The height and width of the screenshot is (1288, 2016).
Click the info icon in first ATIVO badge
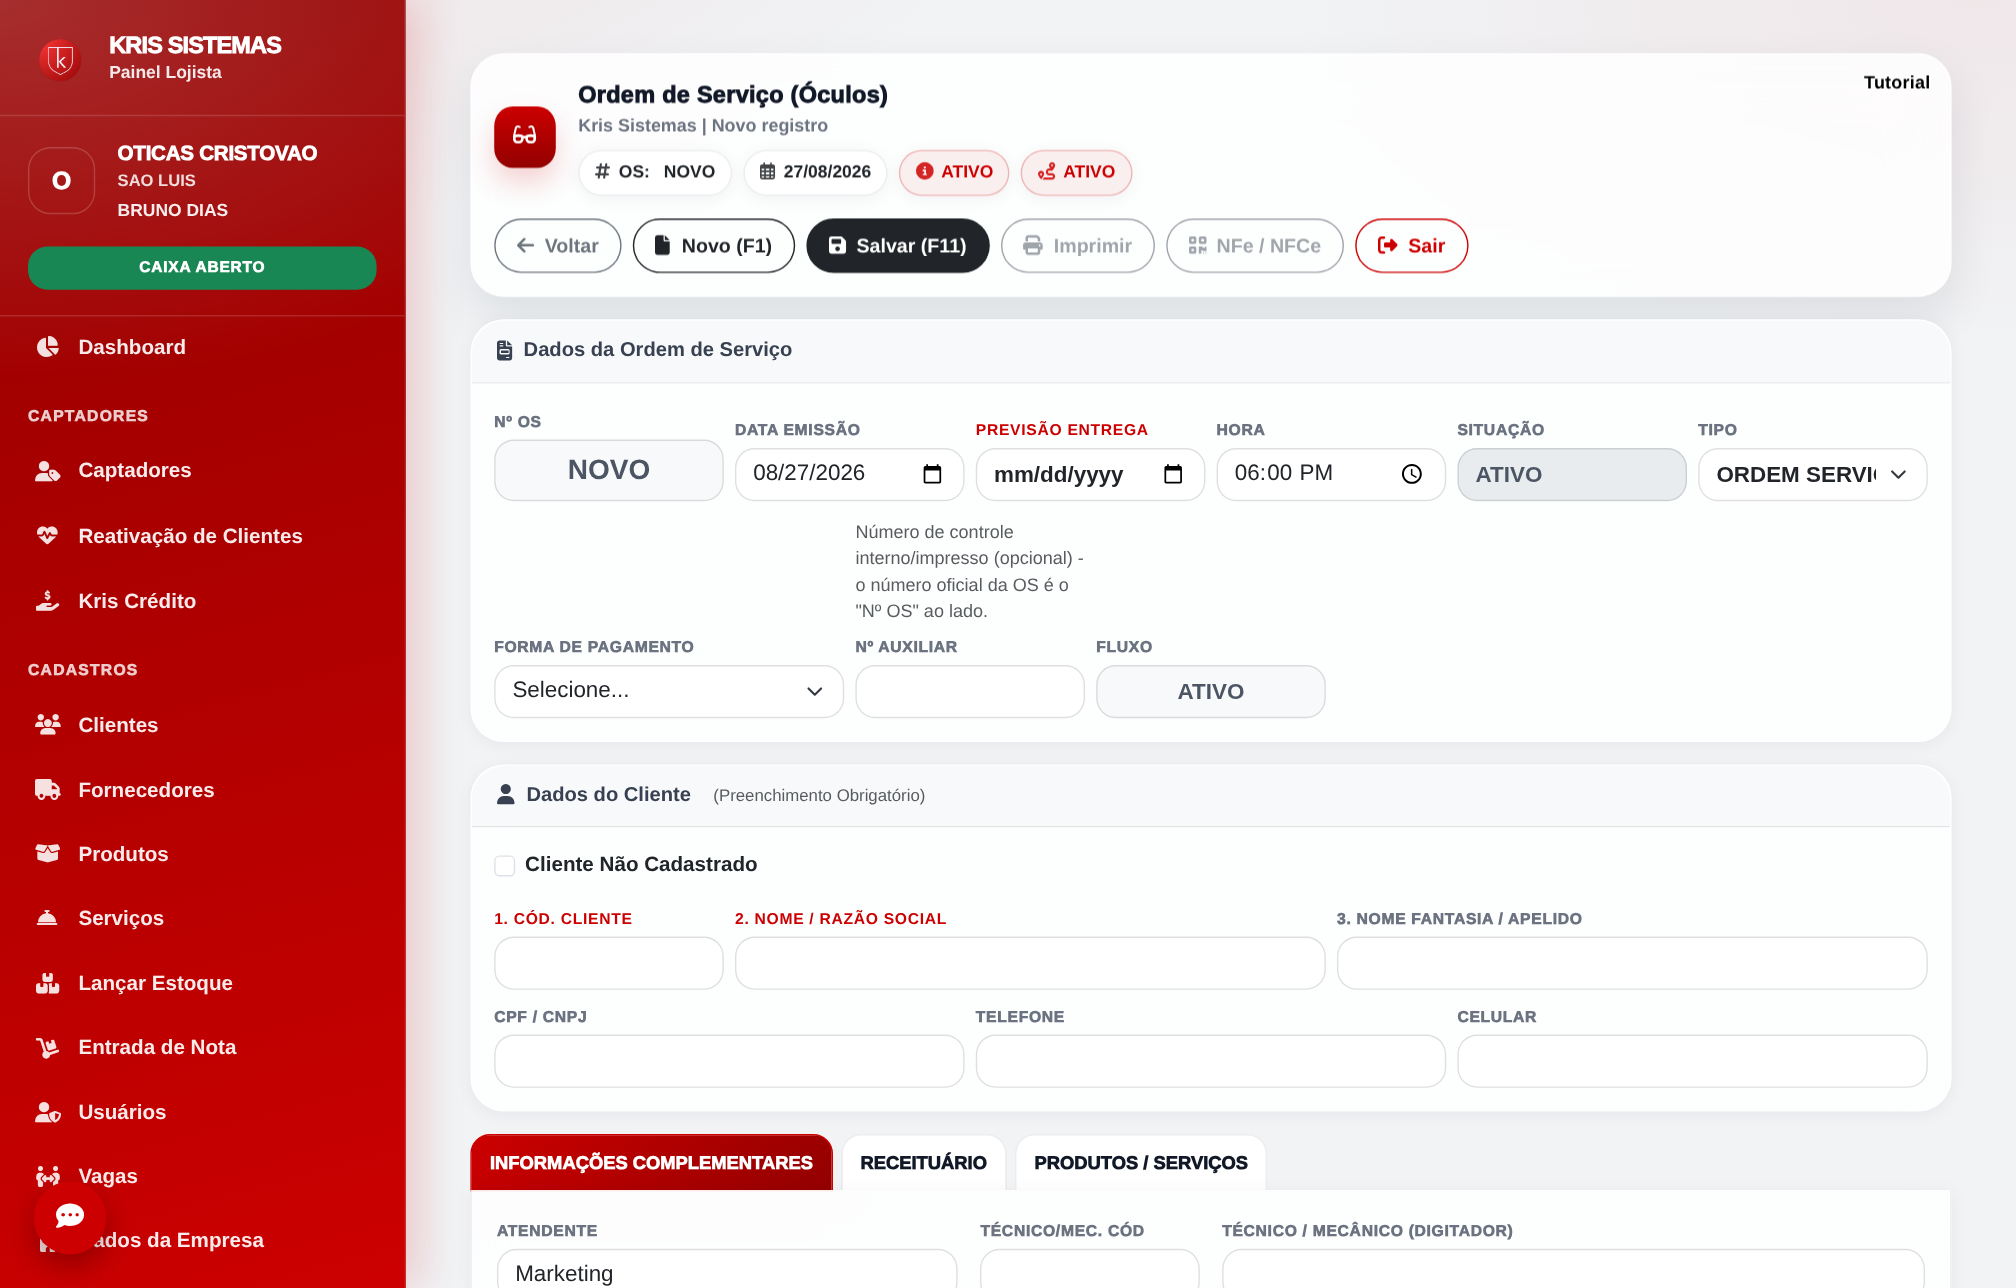coord(925,171)
